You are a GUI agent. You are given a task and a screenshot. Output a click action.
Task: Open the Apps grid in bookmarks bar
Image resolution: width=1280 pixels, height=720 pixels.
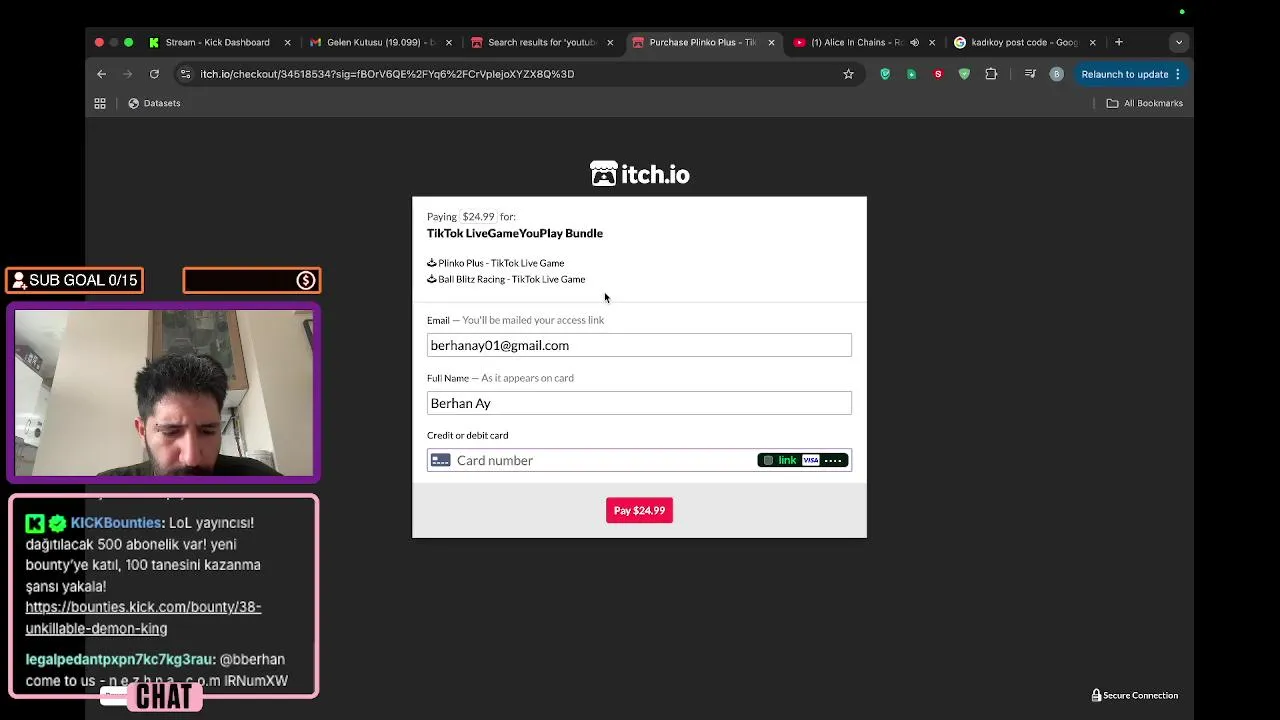[100, 103]
